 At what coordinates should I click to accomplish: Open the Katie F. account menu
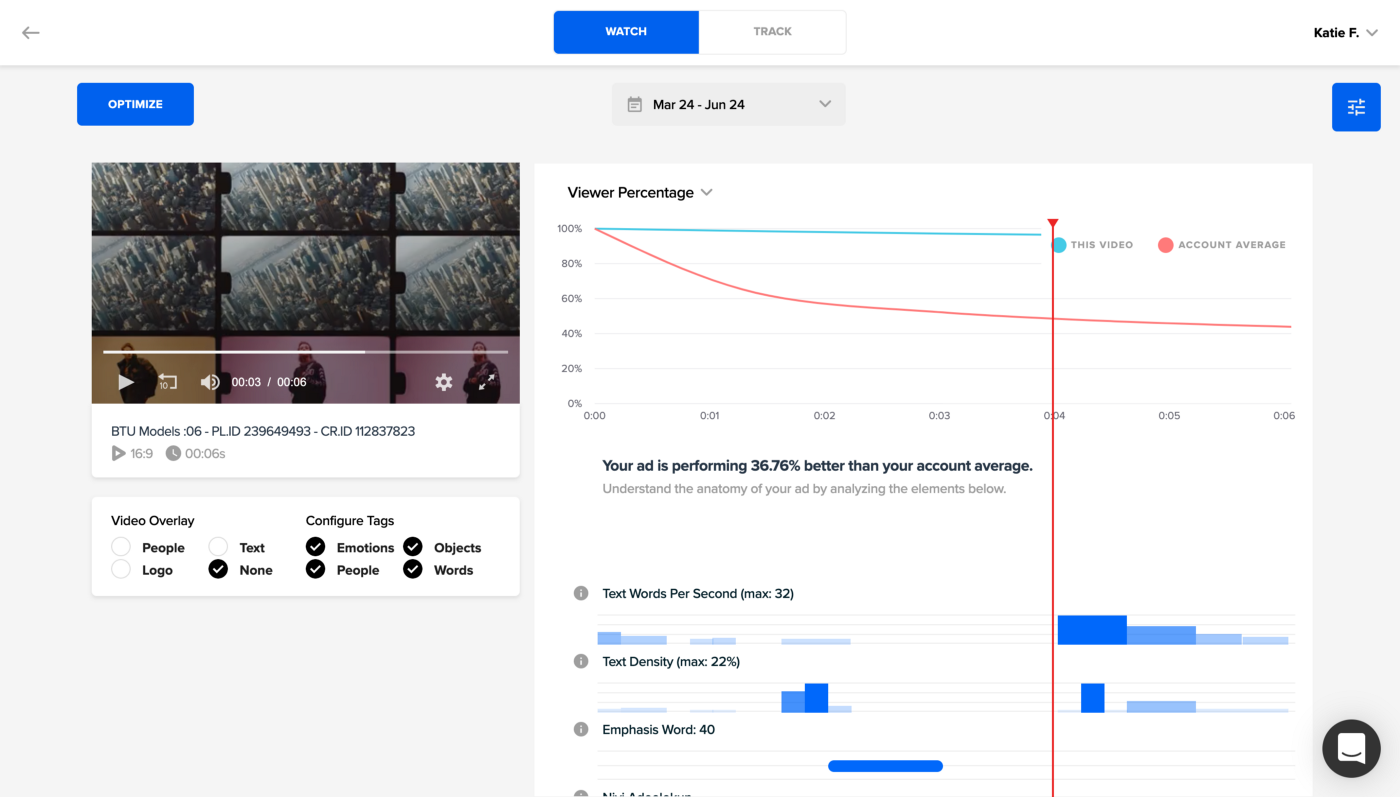[x=1346, y=33]
